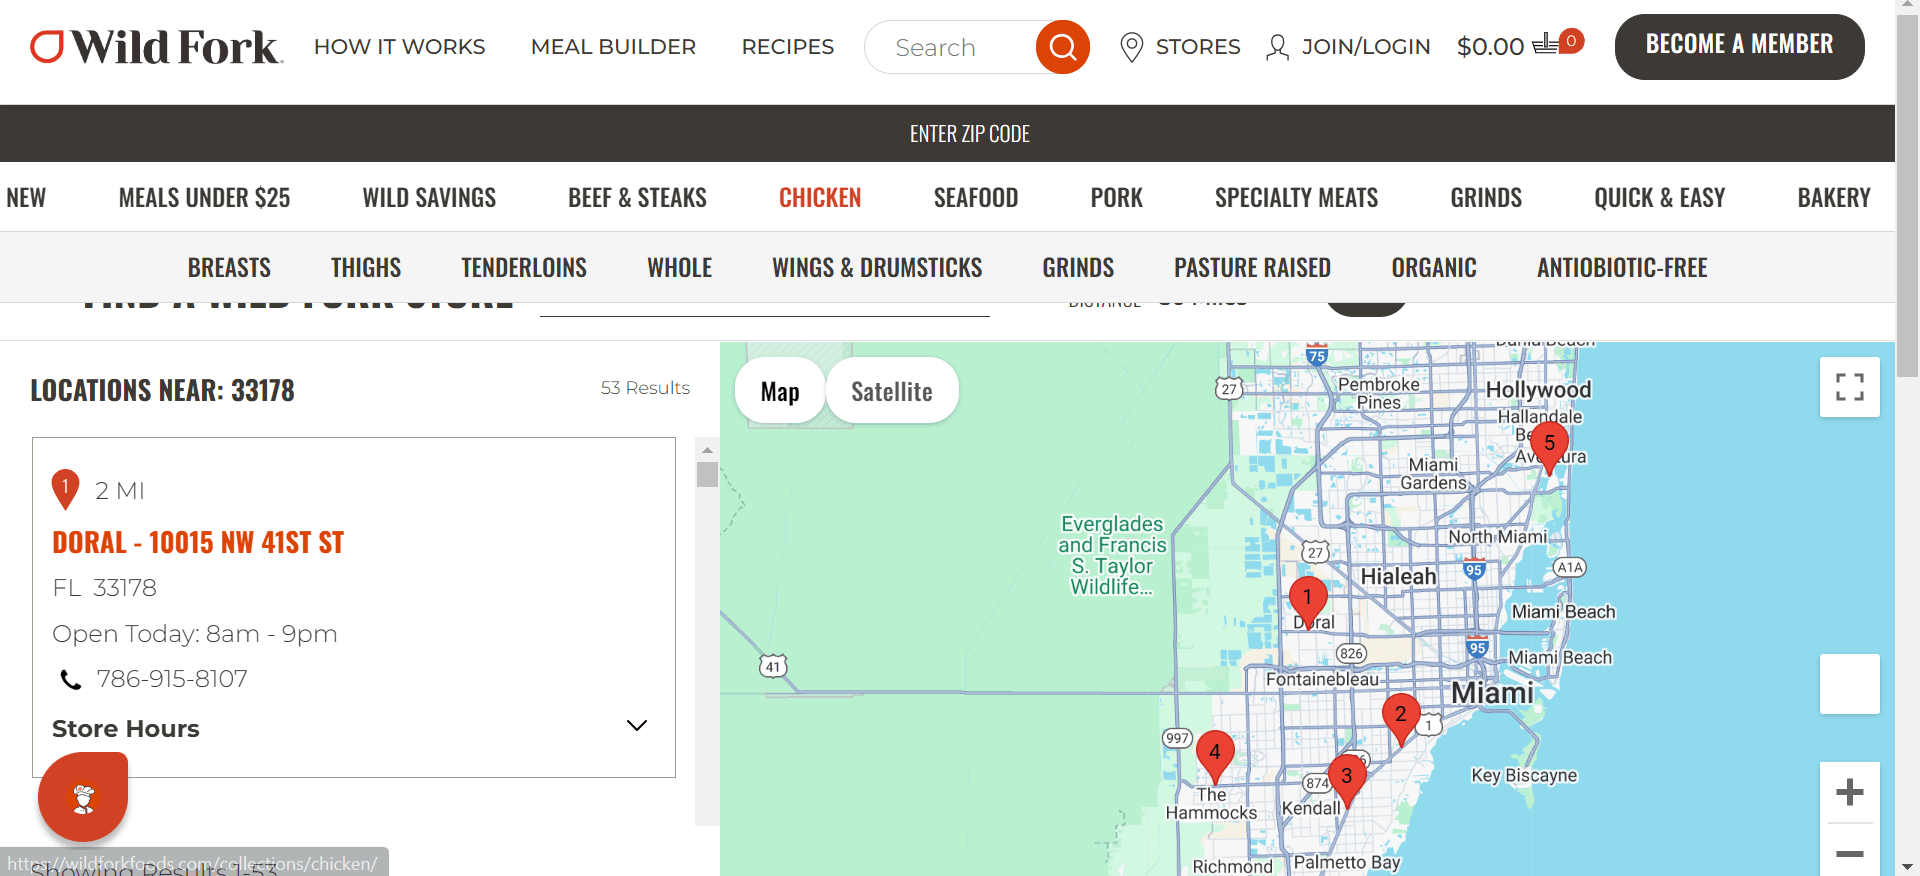
Task: Click the red pin icon beside 2 MI
Action: click(65, 489)
